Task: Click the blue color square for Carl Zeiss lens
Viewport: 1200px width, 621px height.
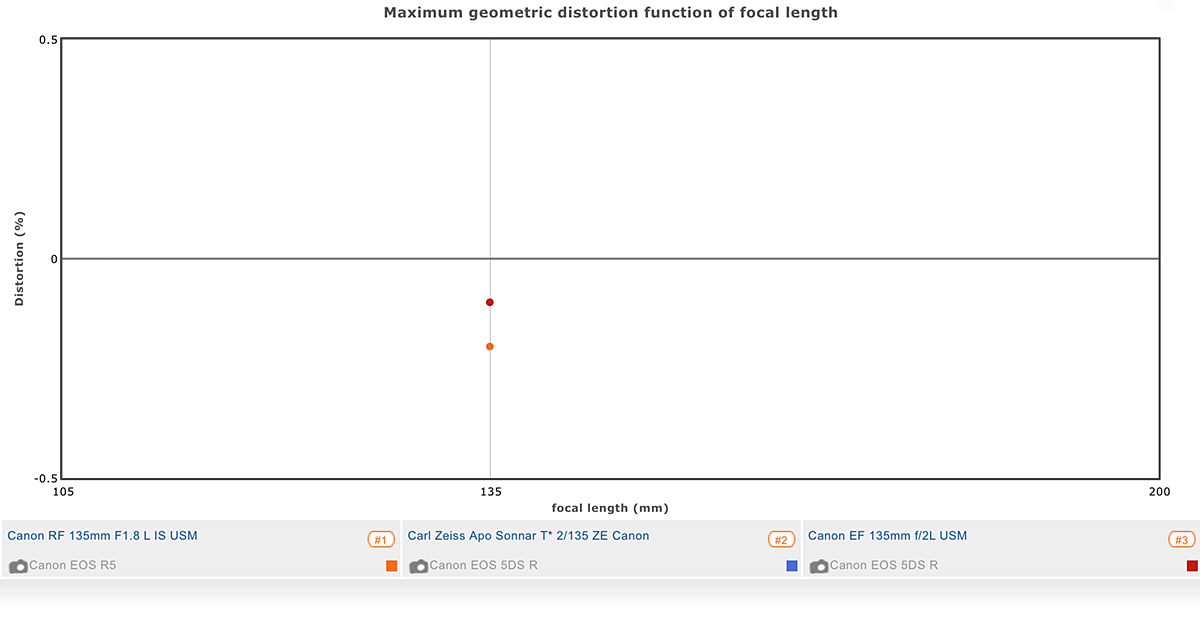Action: click(792, 566)
